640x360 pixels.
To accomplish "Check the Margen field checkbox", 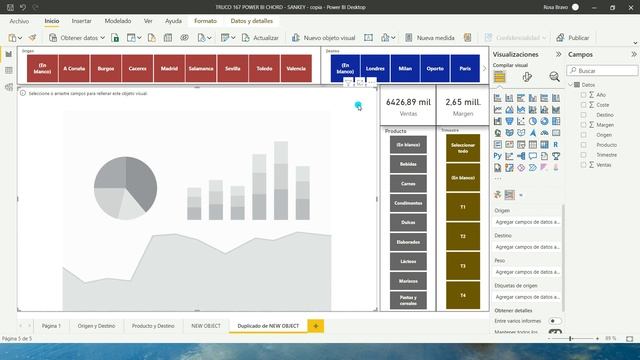I will [583, 125].
